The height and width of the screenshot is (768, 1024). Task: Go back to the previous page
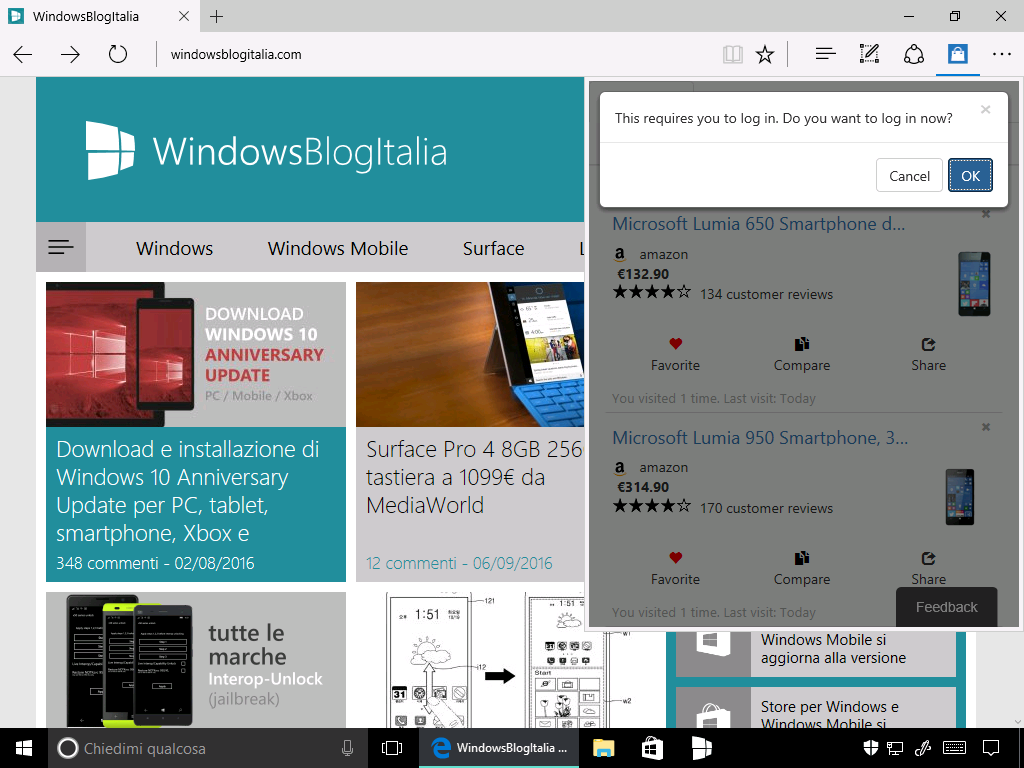pyautogui.click(x=23, y=54)
